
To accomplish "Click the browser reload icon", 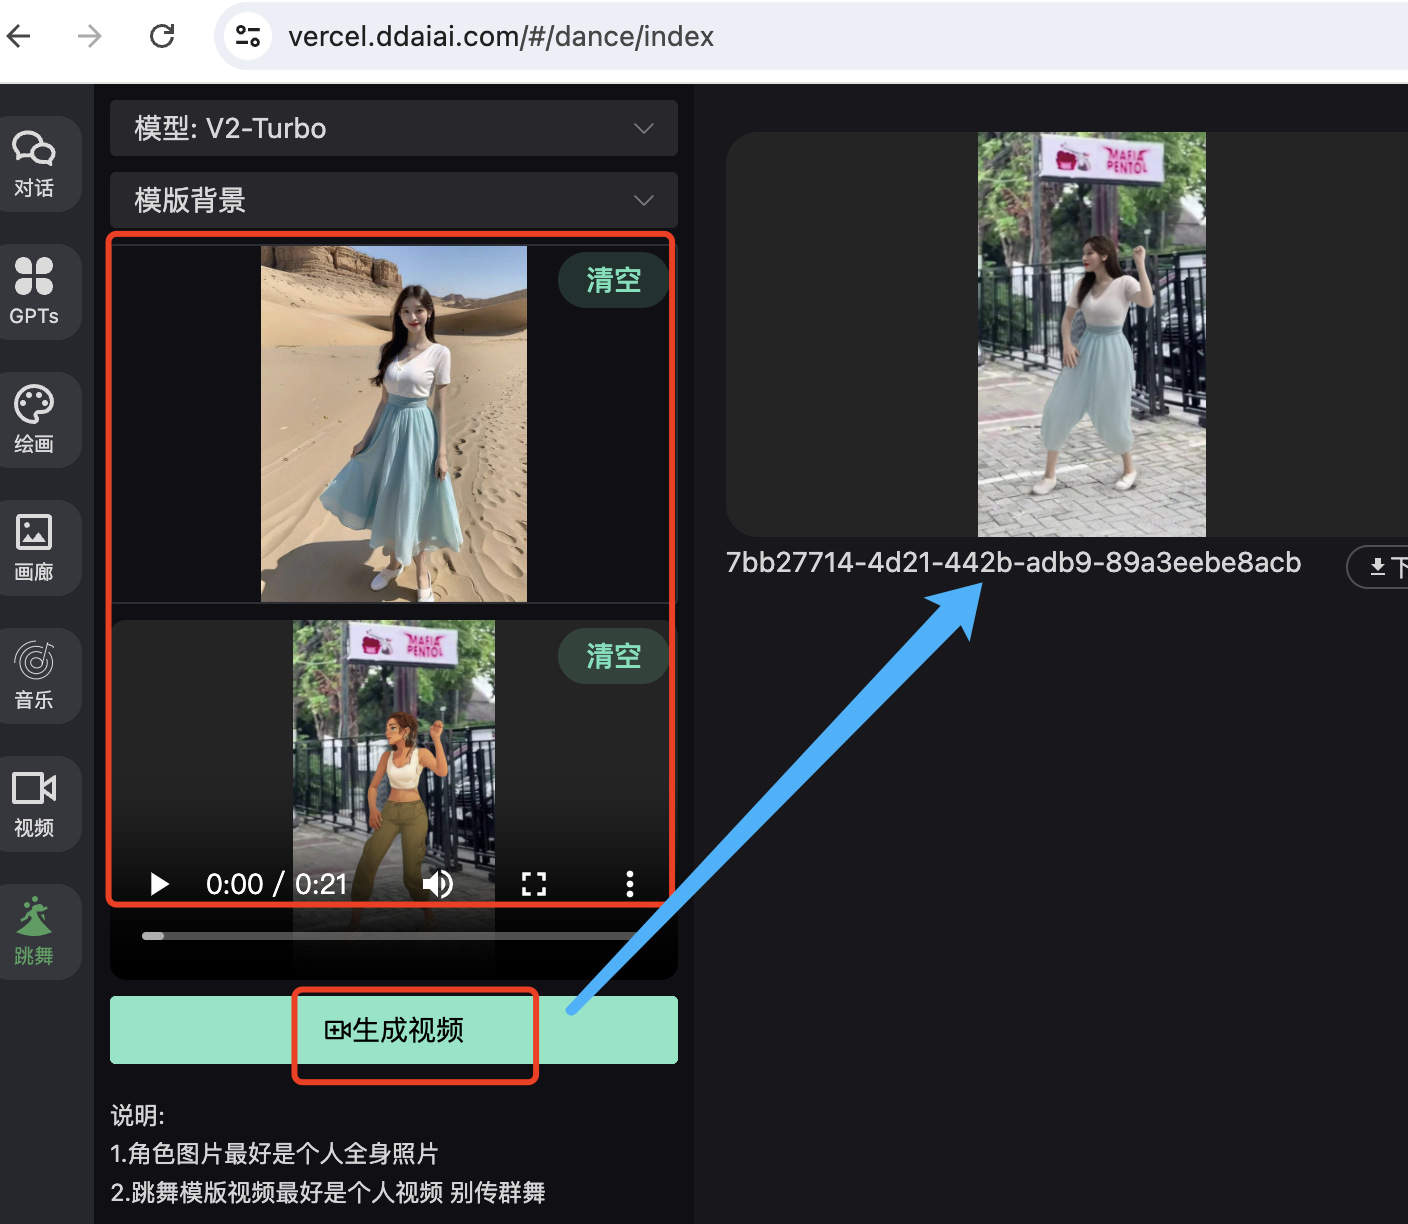I will click(x=162, y=37).
